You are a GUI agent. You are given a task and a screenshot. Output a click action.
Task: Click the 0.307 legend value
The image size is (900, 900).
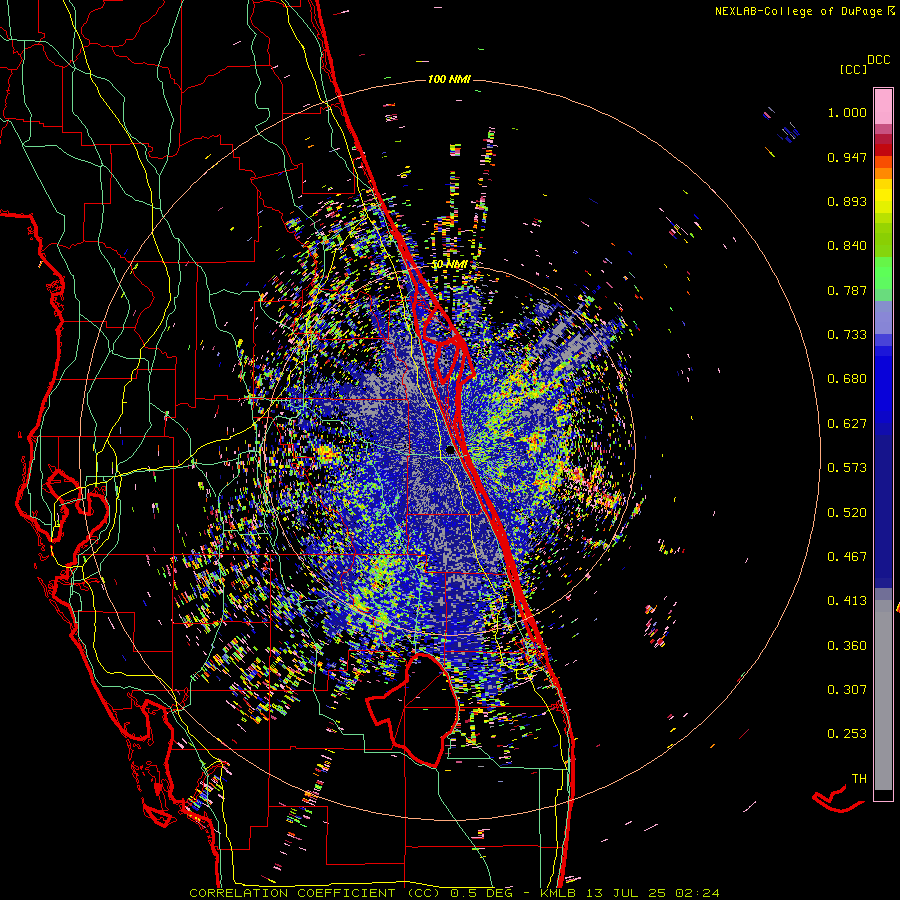click(x=847, y=690)
